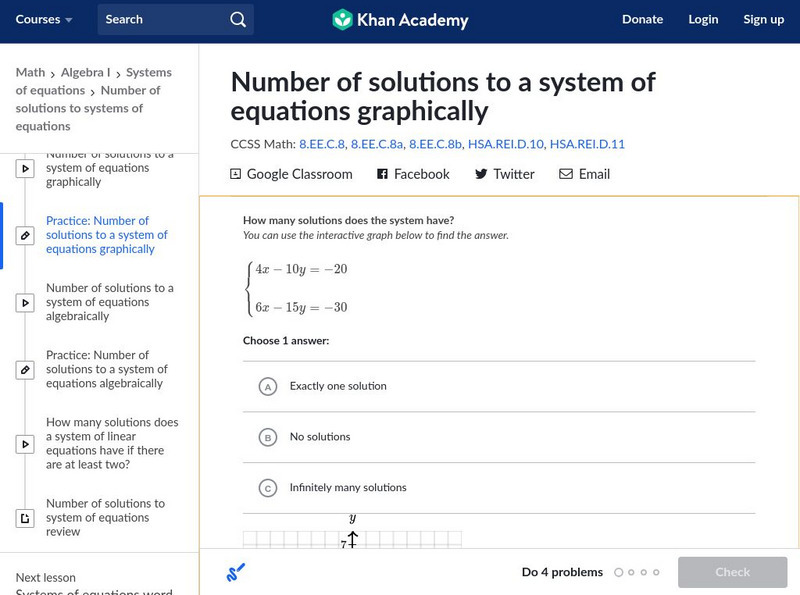Click the video icon for solutions algebraically

26,302
